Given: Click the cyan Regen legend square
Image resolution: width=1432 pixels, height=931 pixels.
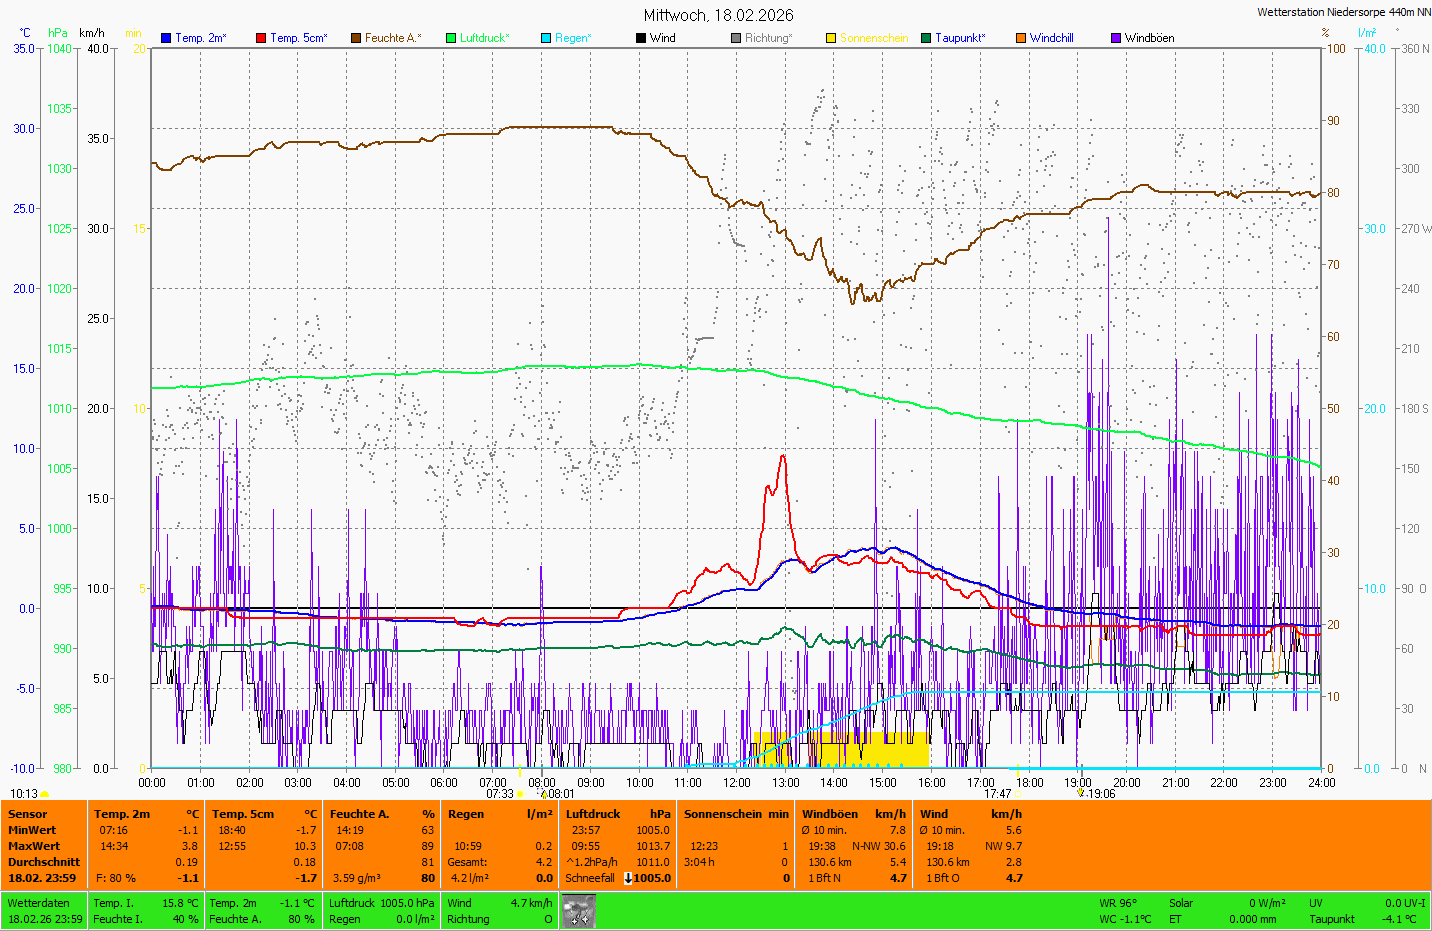Looking at the screenshot, I should (546, 38).
